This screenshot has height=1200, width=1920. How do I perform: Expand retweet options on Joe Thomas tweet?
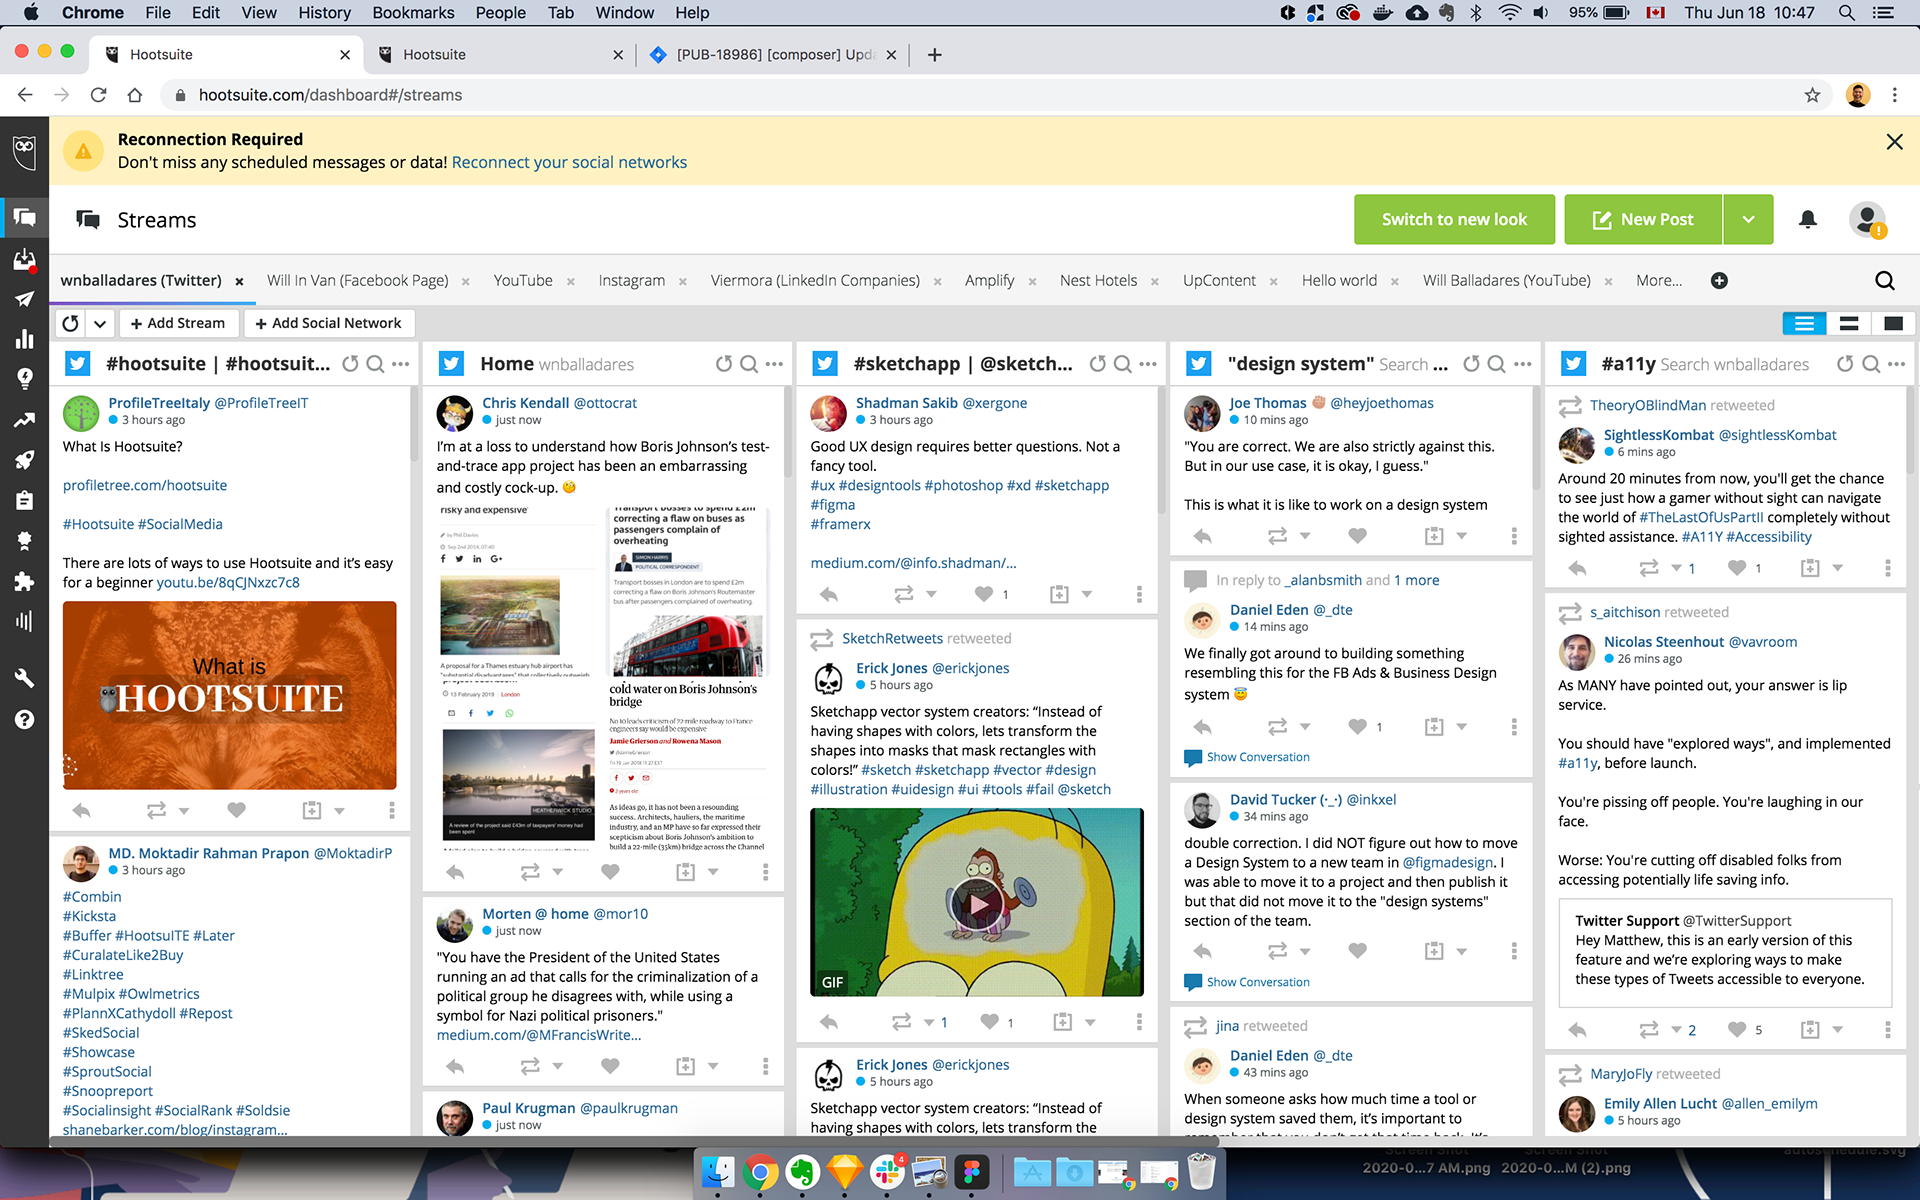(x=1304, y=536)
